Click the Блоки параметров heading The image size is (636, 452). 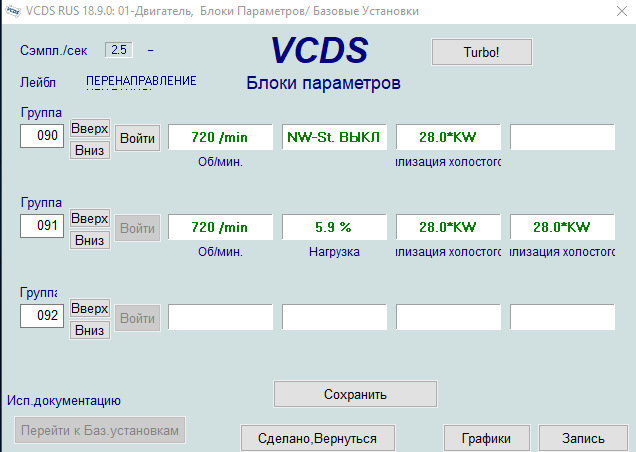pyautogui.click(x=323, y=83)
